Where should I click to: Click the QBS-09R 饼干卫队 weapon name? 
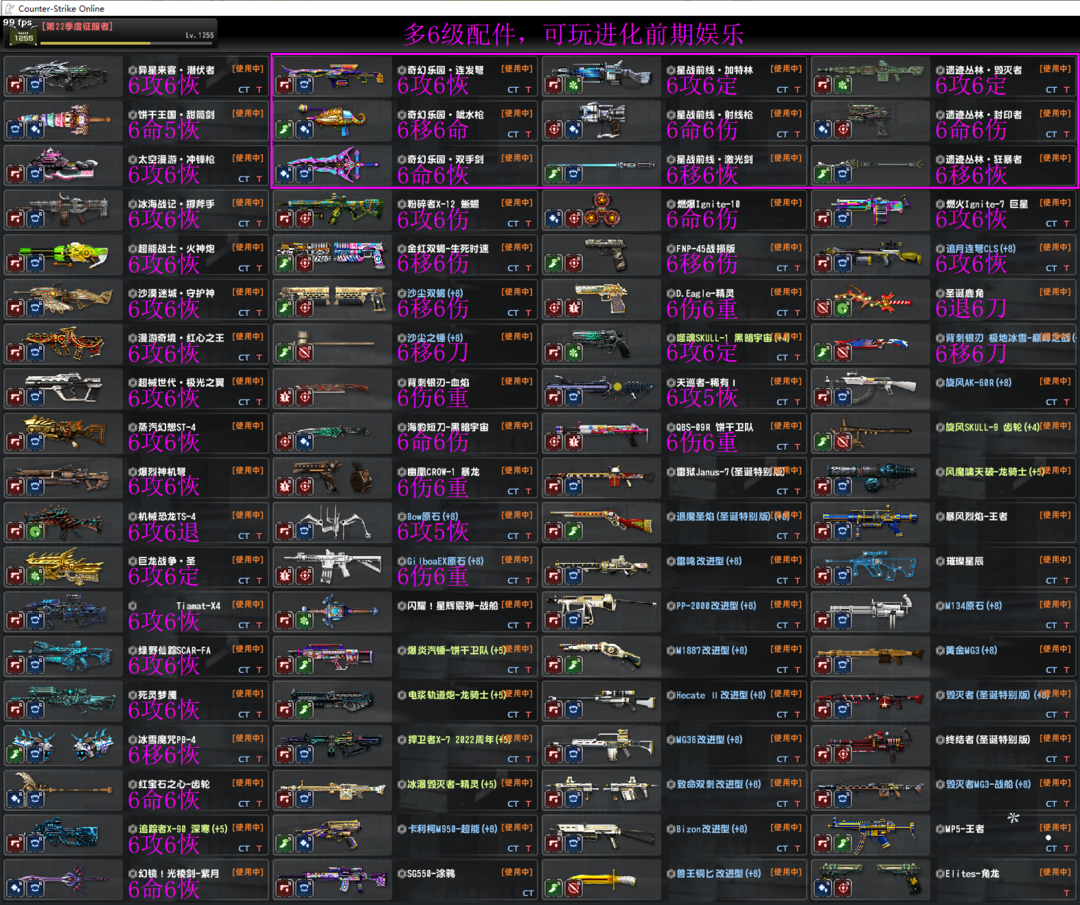715,427
